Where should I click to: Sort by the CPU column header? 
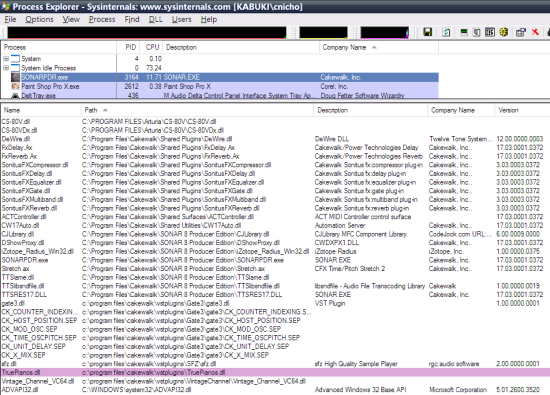(x=152, y=47)
